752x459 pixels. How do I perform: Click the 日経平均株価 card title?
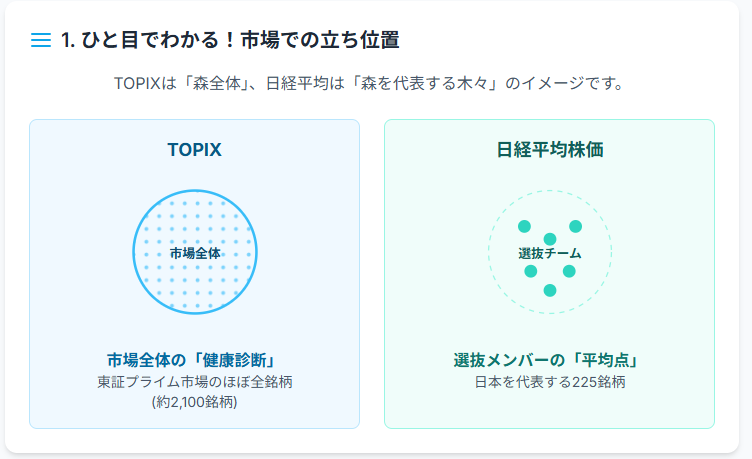coord(549,150)
